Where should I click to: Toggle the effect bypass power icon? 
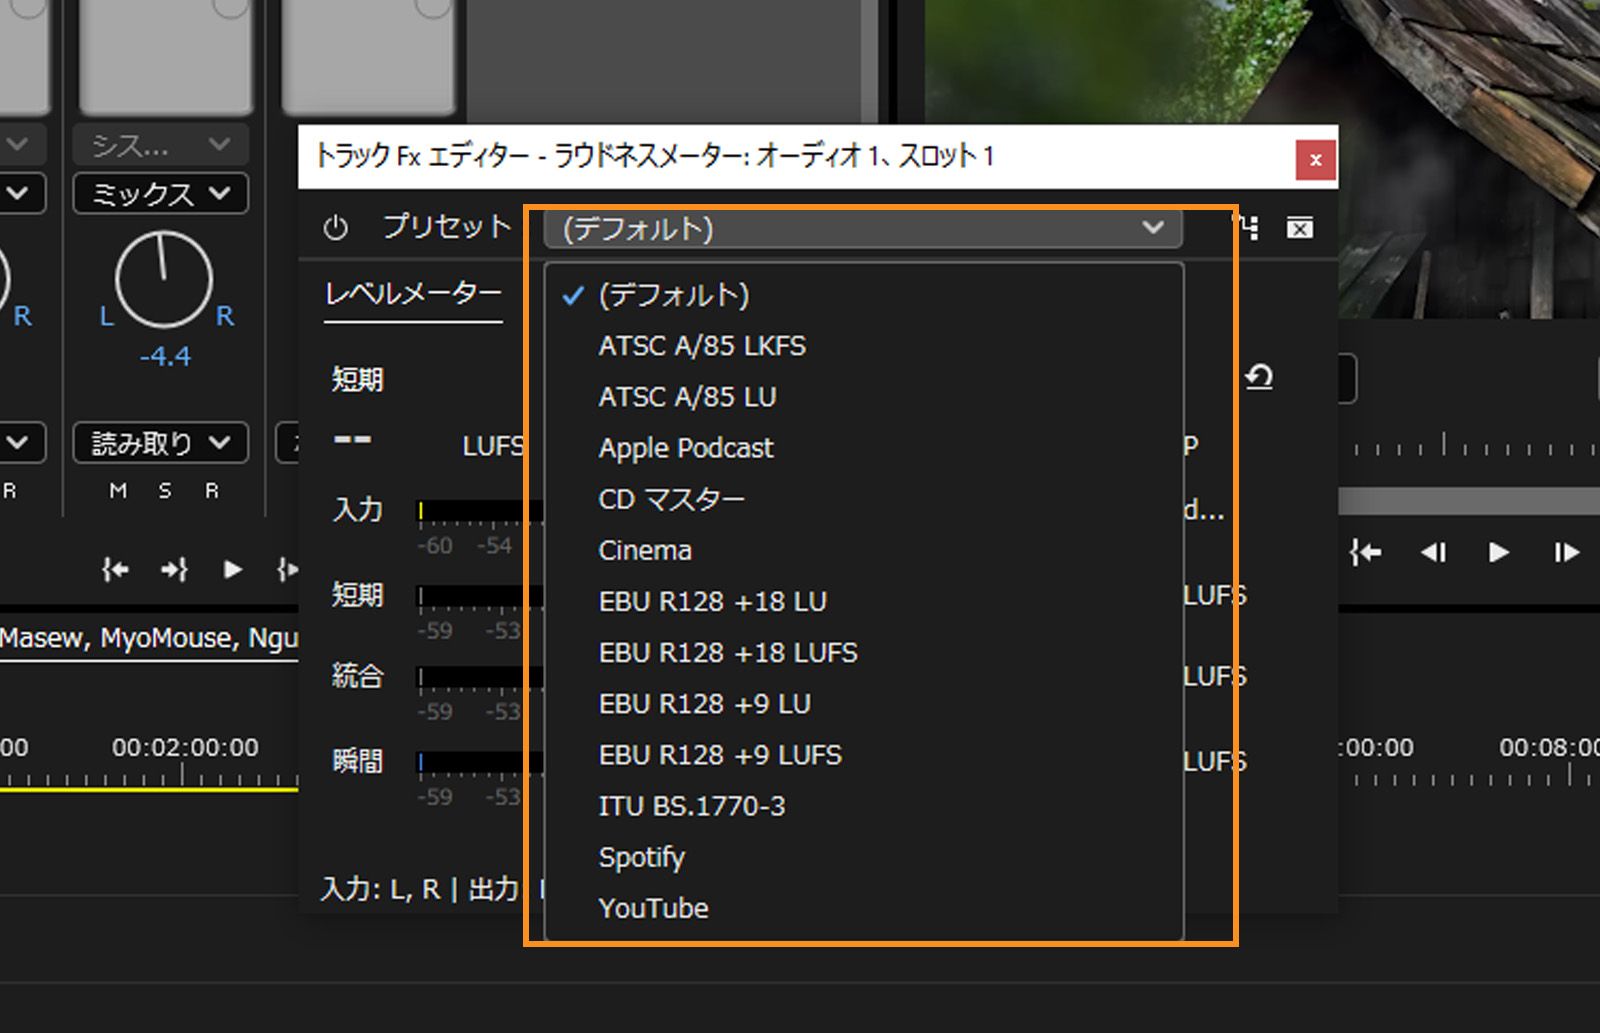coord(336,228)
